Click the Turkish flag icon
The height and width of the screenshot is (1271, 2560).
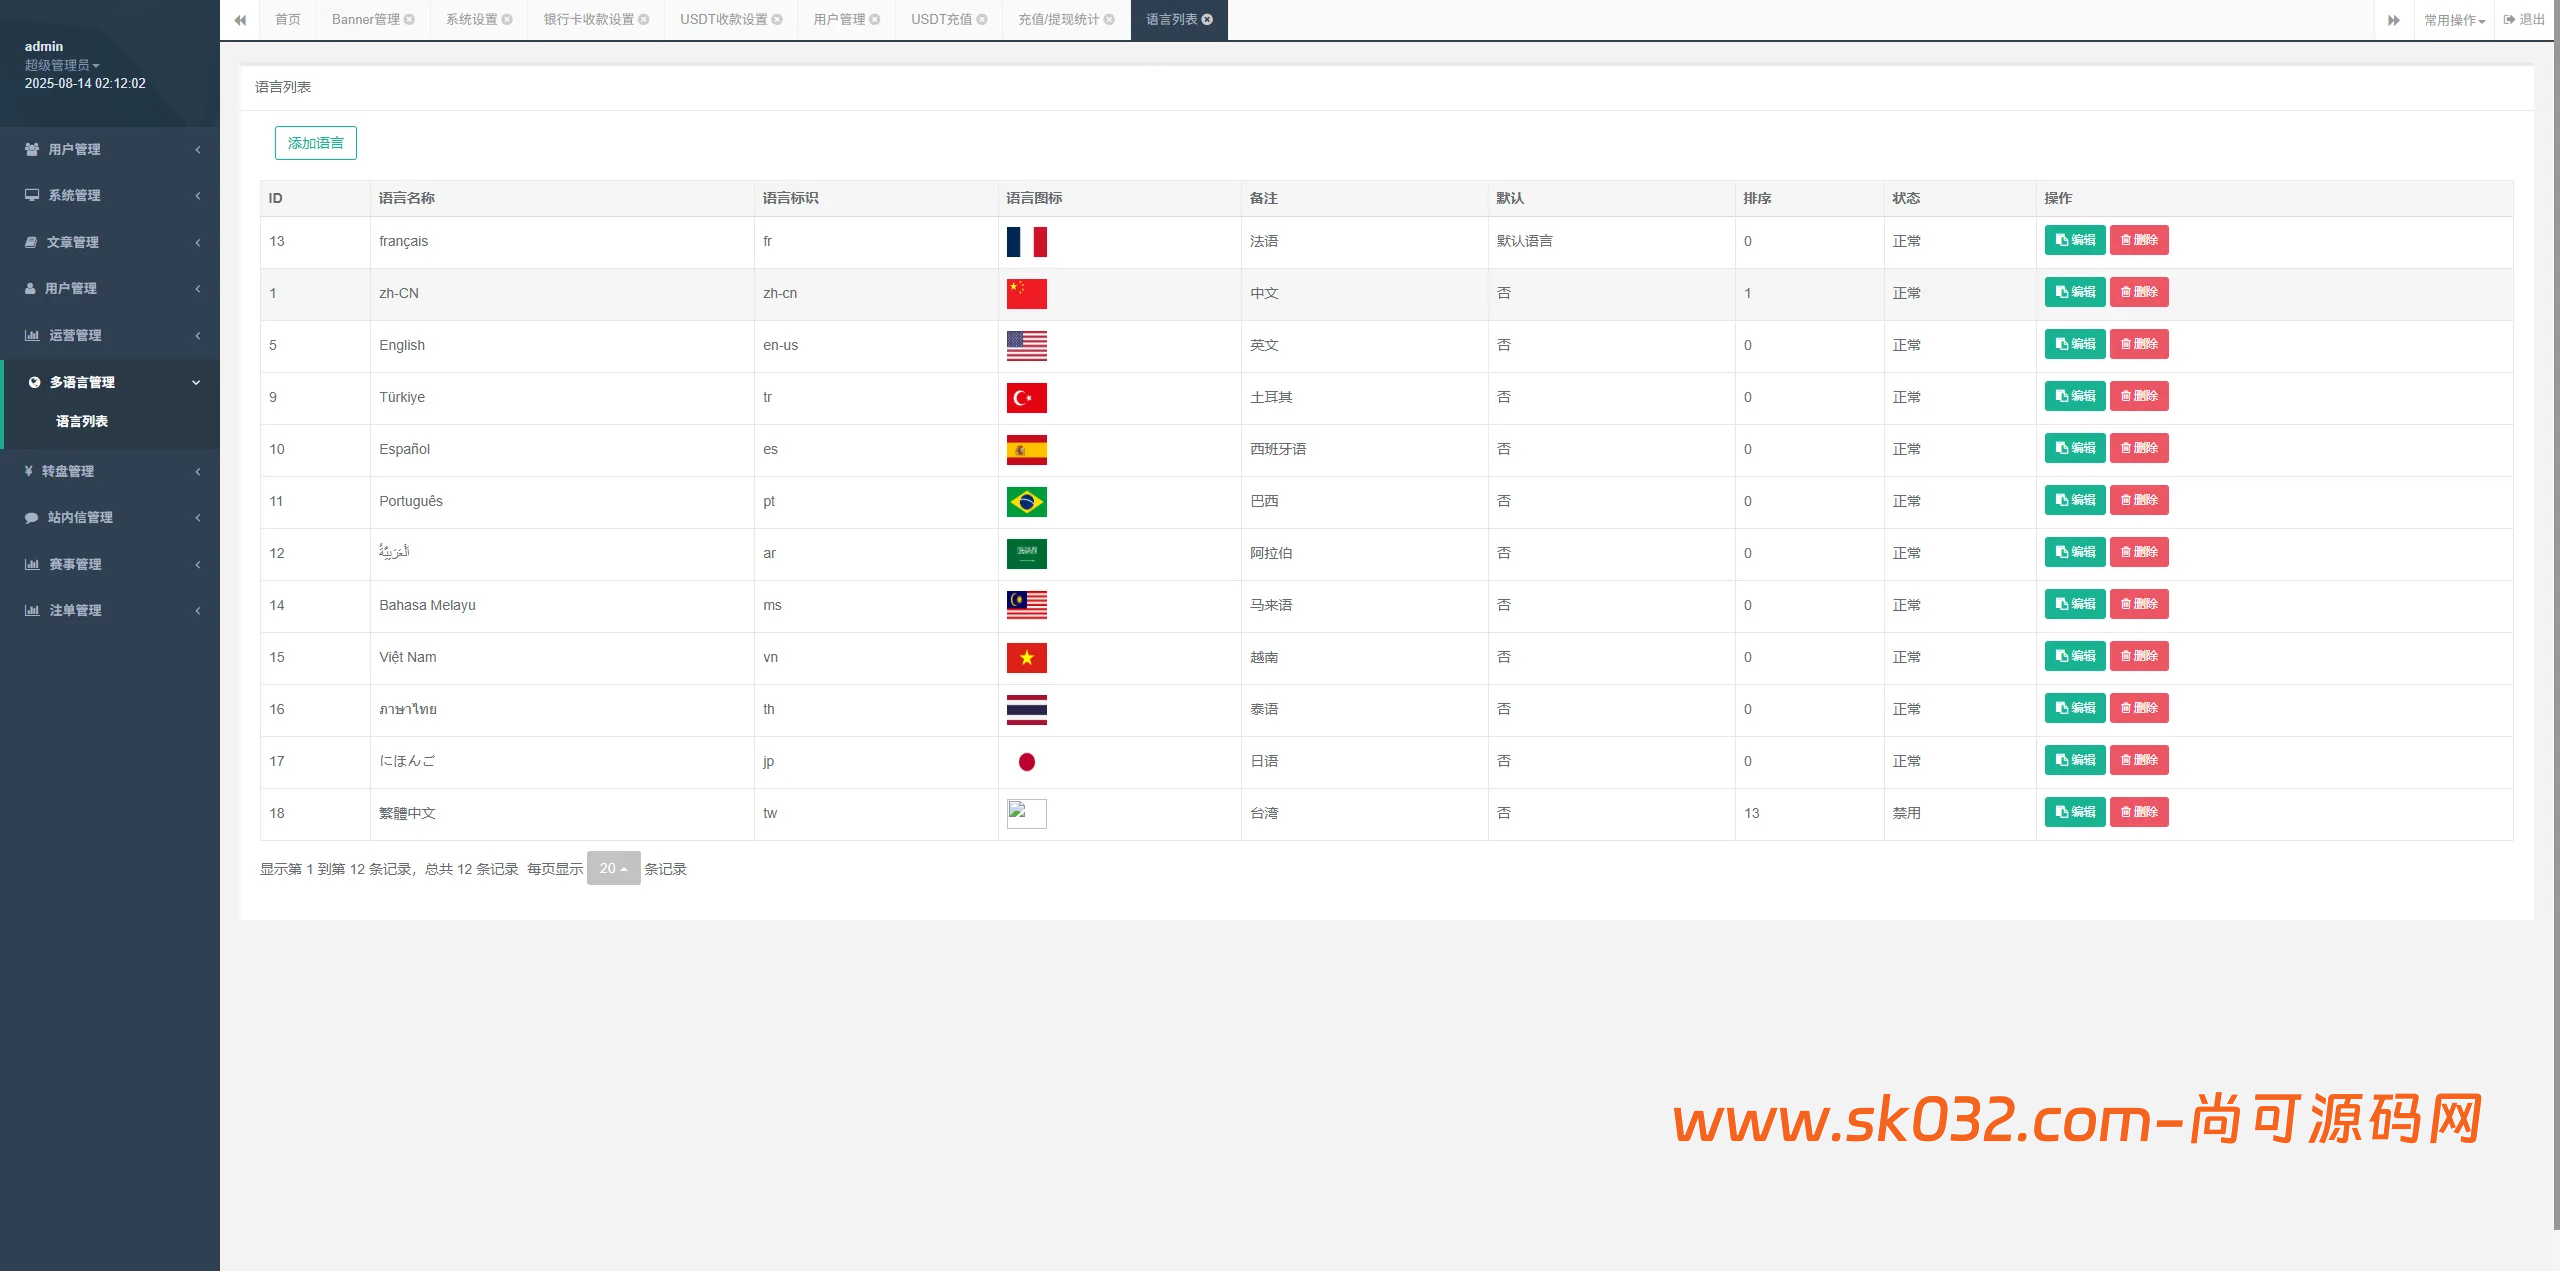click(x=1026, y=398)
